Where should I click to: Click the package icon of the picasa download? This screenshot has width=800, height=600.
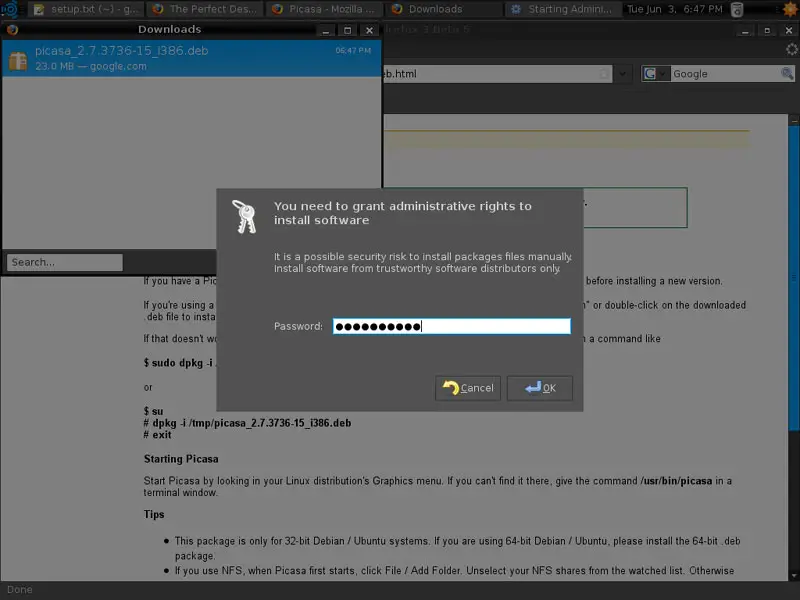click(x=18, y=60)
